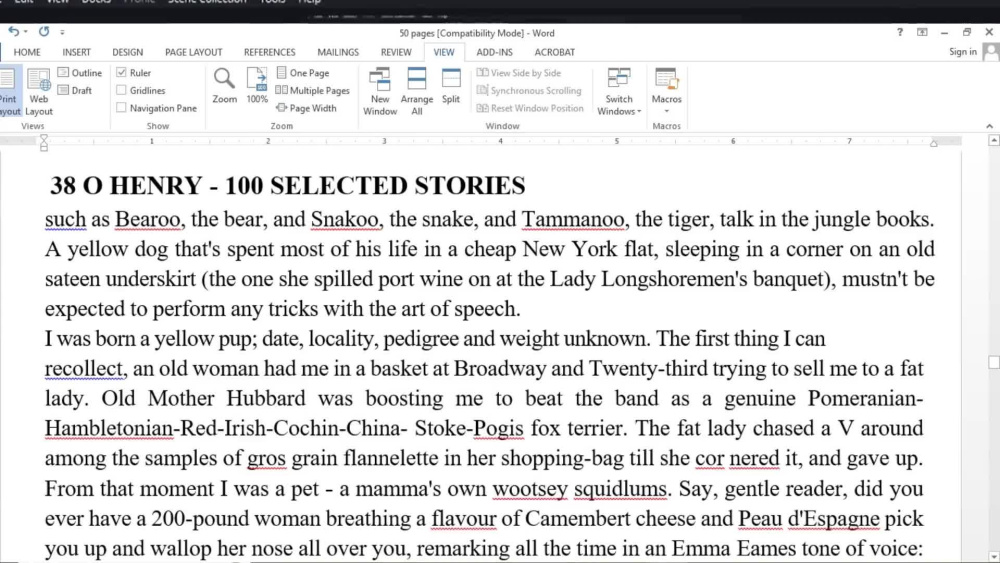The height and width of the screenshot is (563, 1000).
Task: Split the document window
Action: tap(451, 85)
